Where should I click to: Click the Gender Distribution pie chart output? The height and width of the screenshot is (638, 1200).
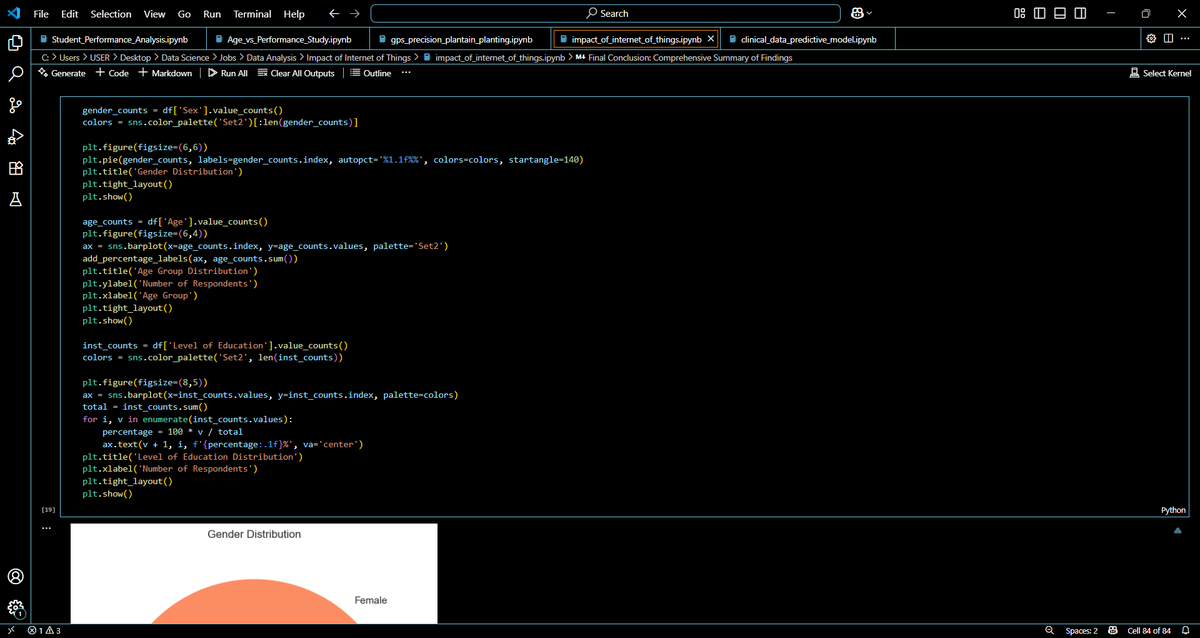(x=254, y=573)
